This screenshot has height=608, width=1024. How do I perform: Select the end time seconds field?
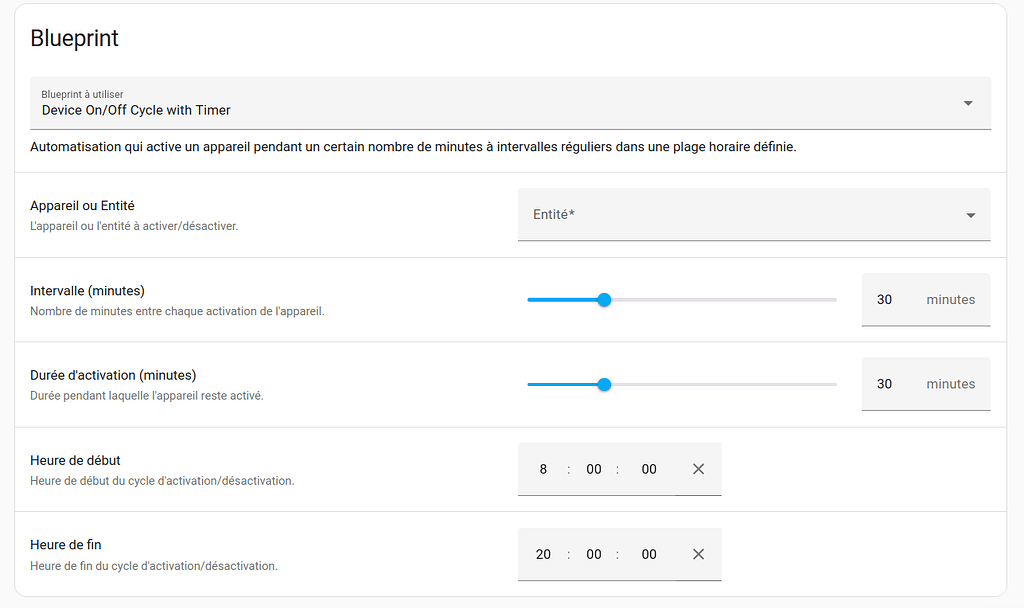pyautogui.click(x=649, y=553)
